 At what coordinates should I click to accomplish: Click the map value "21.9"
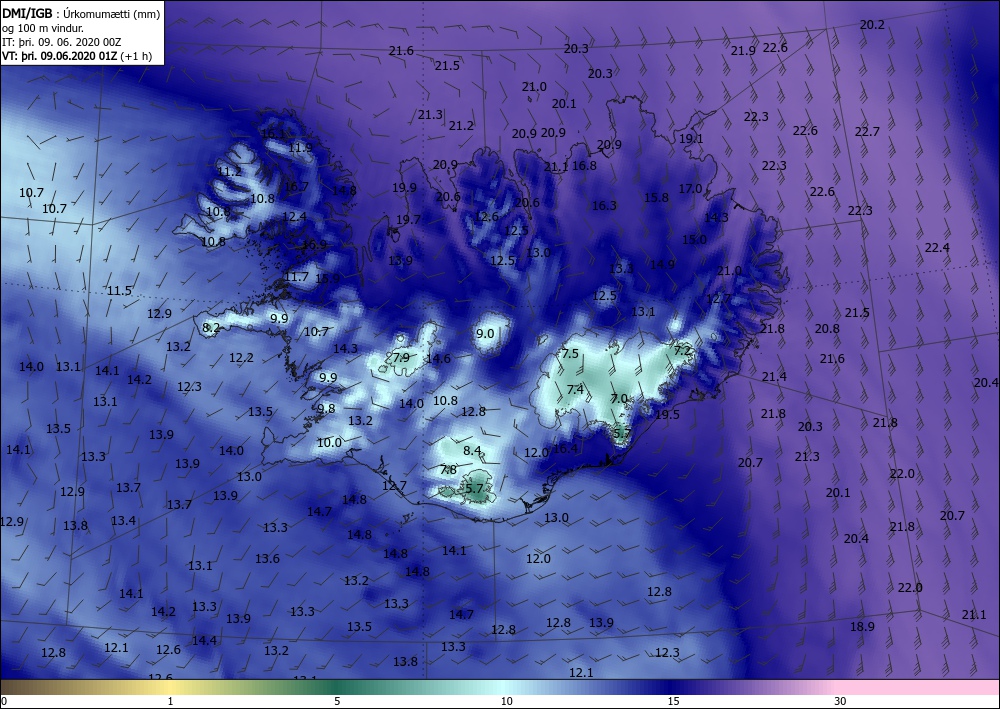pos(743,51)
